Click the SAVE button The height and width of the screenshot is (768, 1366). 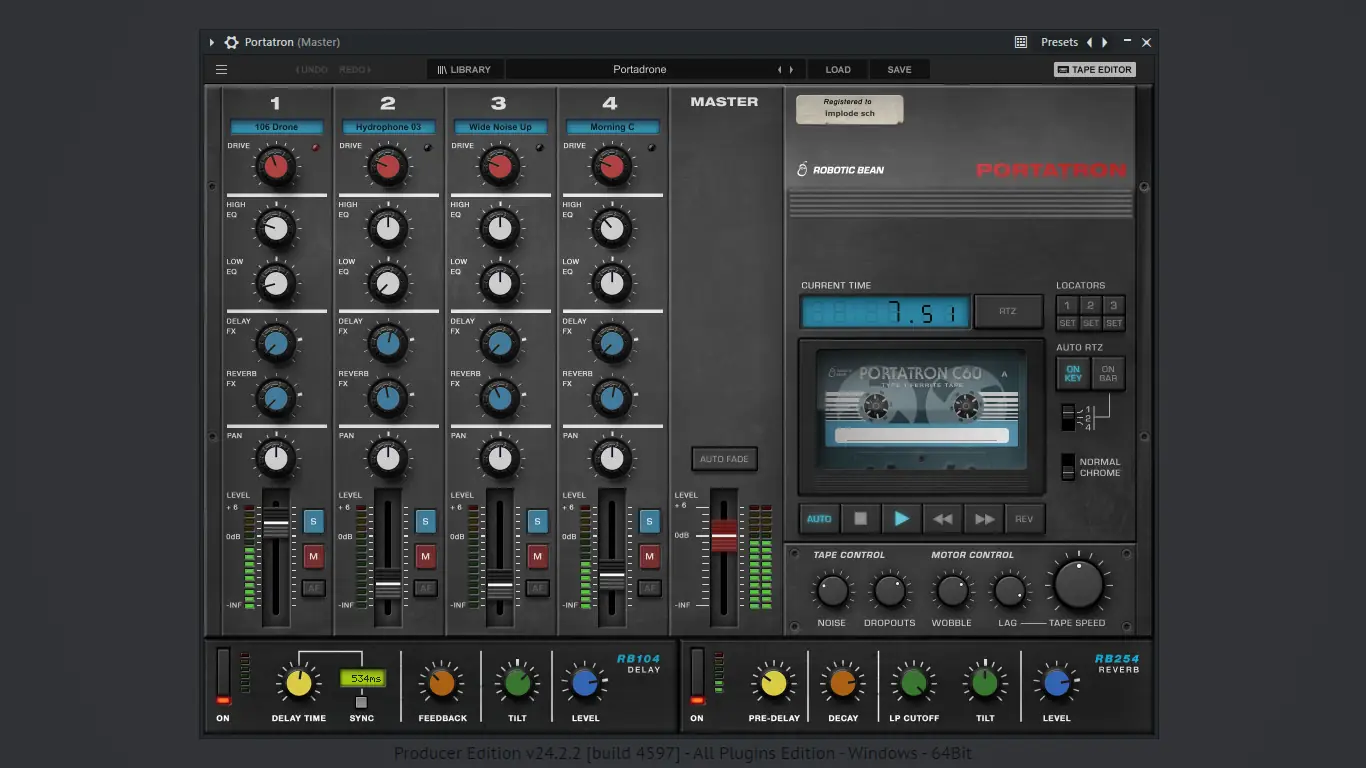click(899, 70)
